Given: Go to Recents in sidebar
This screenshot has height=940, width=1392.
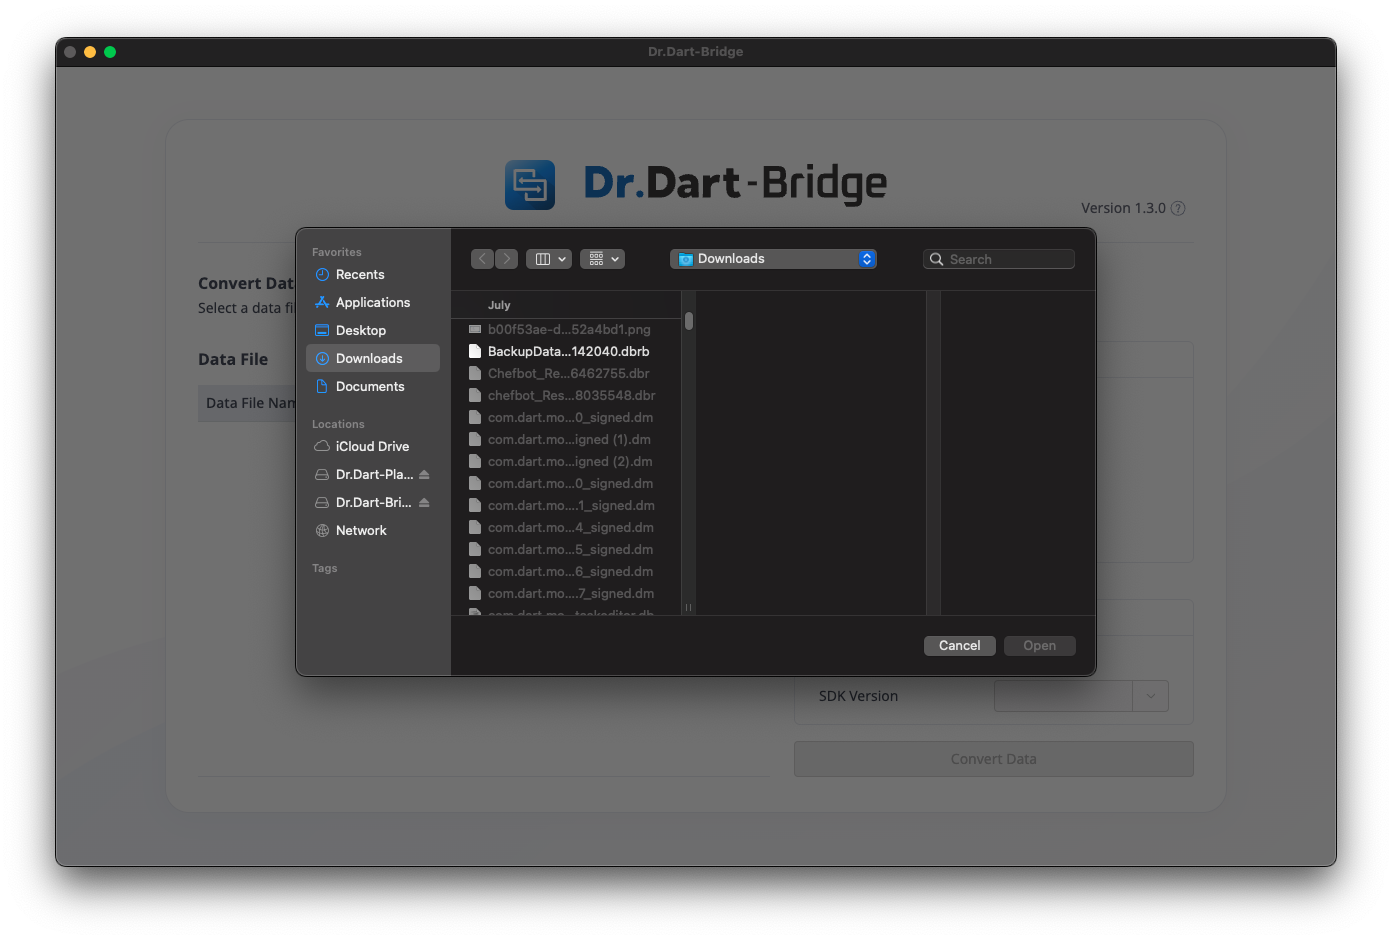Looking at the screenshot, I should pos(360,275).
